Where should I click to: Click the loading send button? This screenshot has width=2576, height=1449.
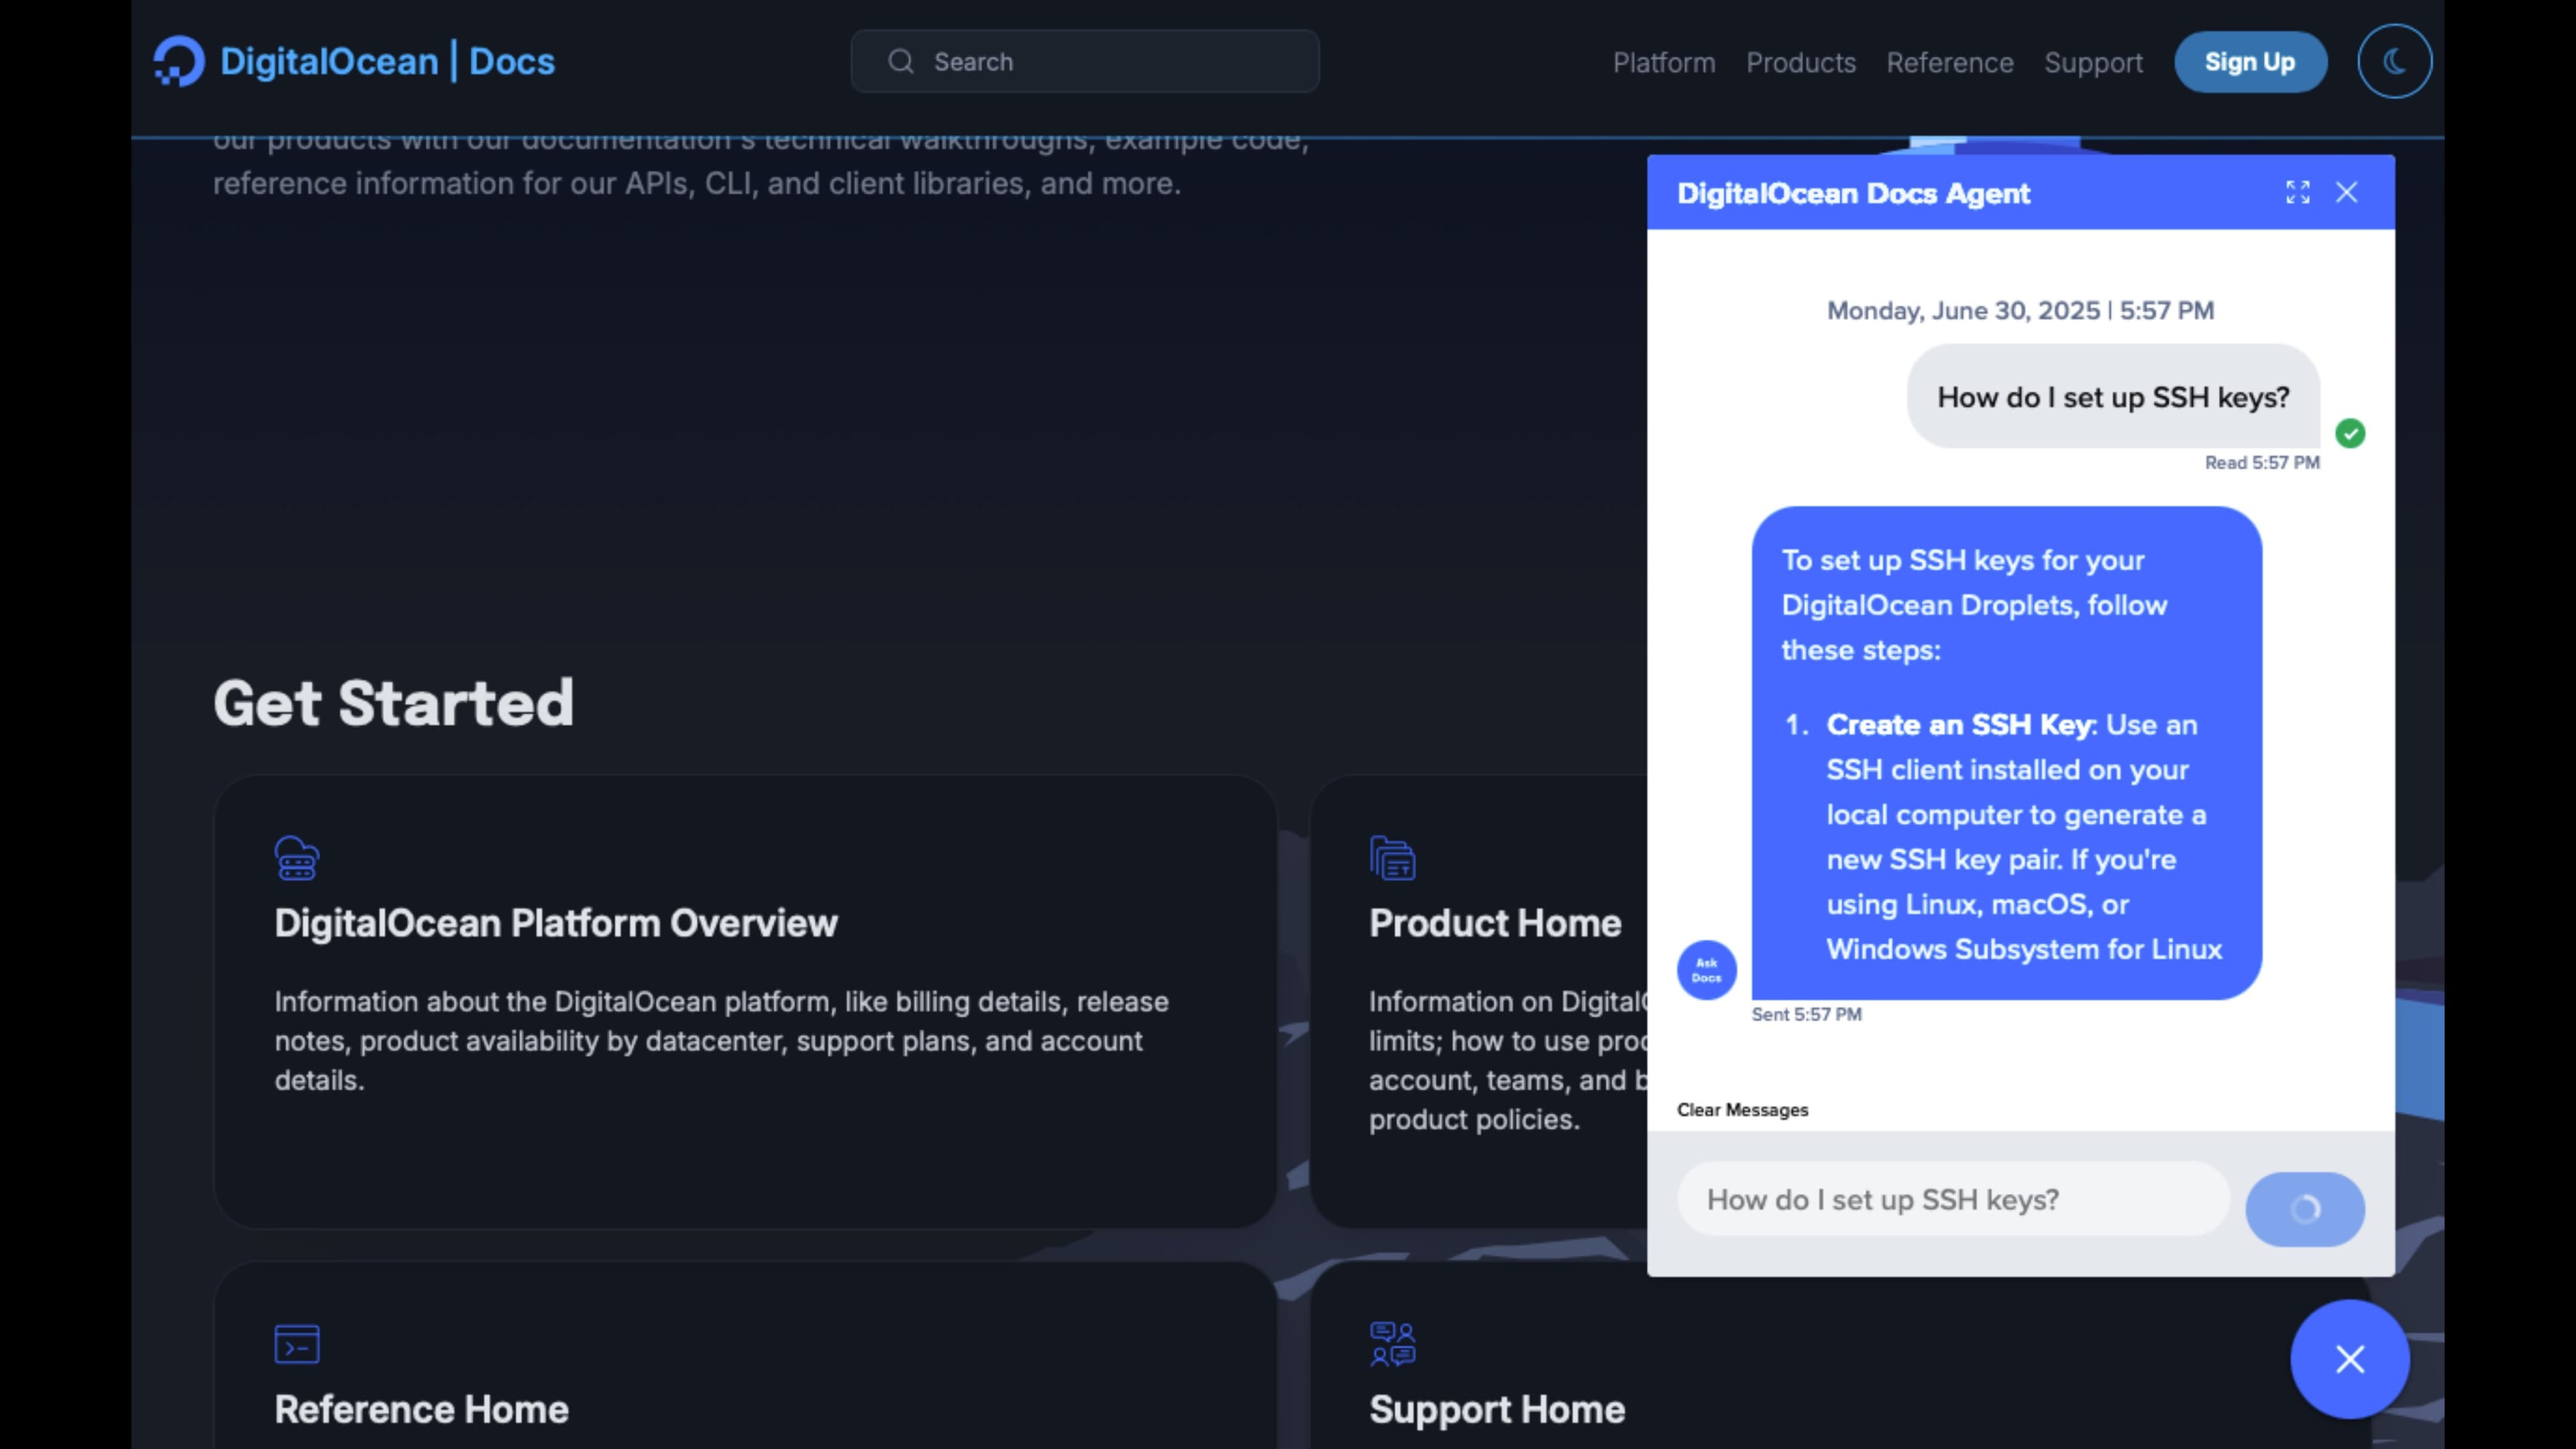pos(2305,1209)
